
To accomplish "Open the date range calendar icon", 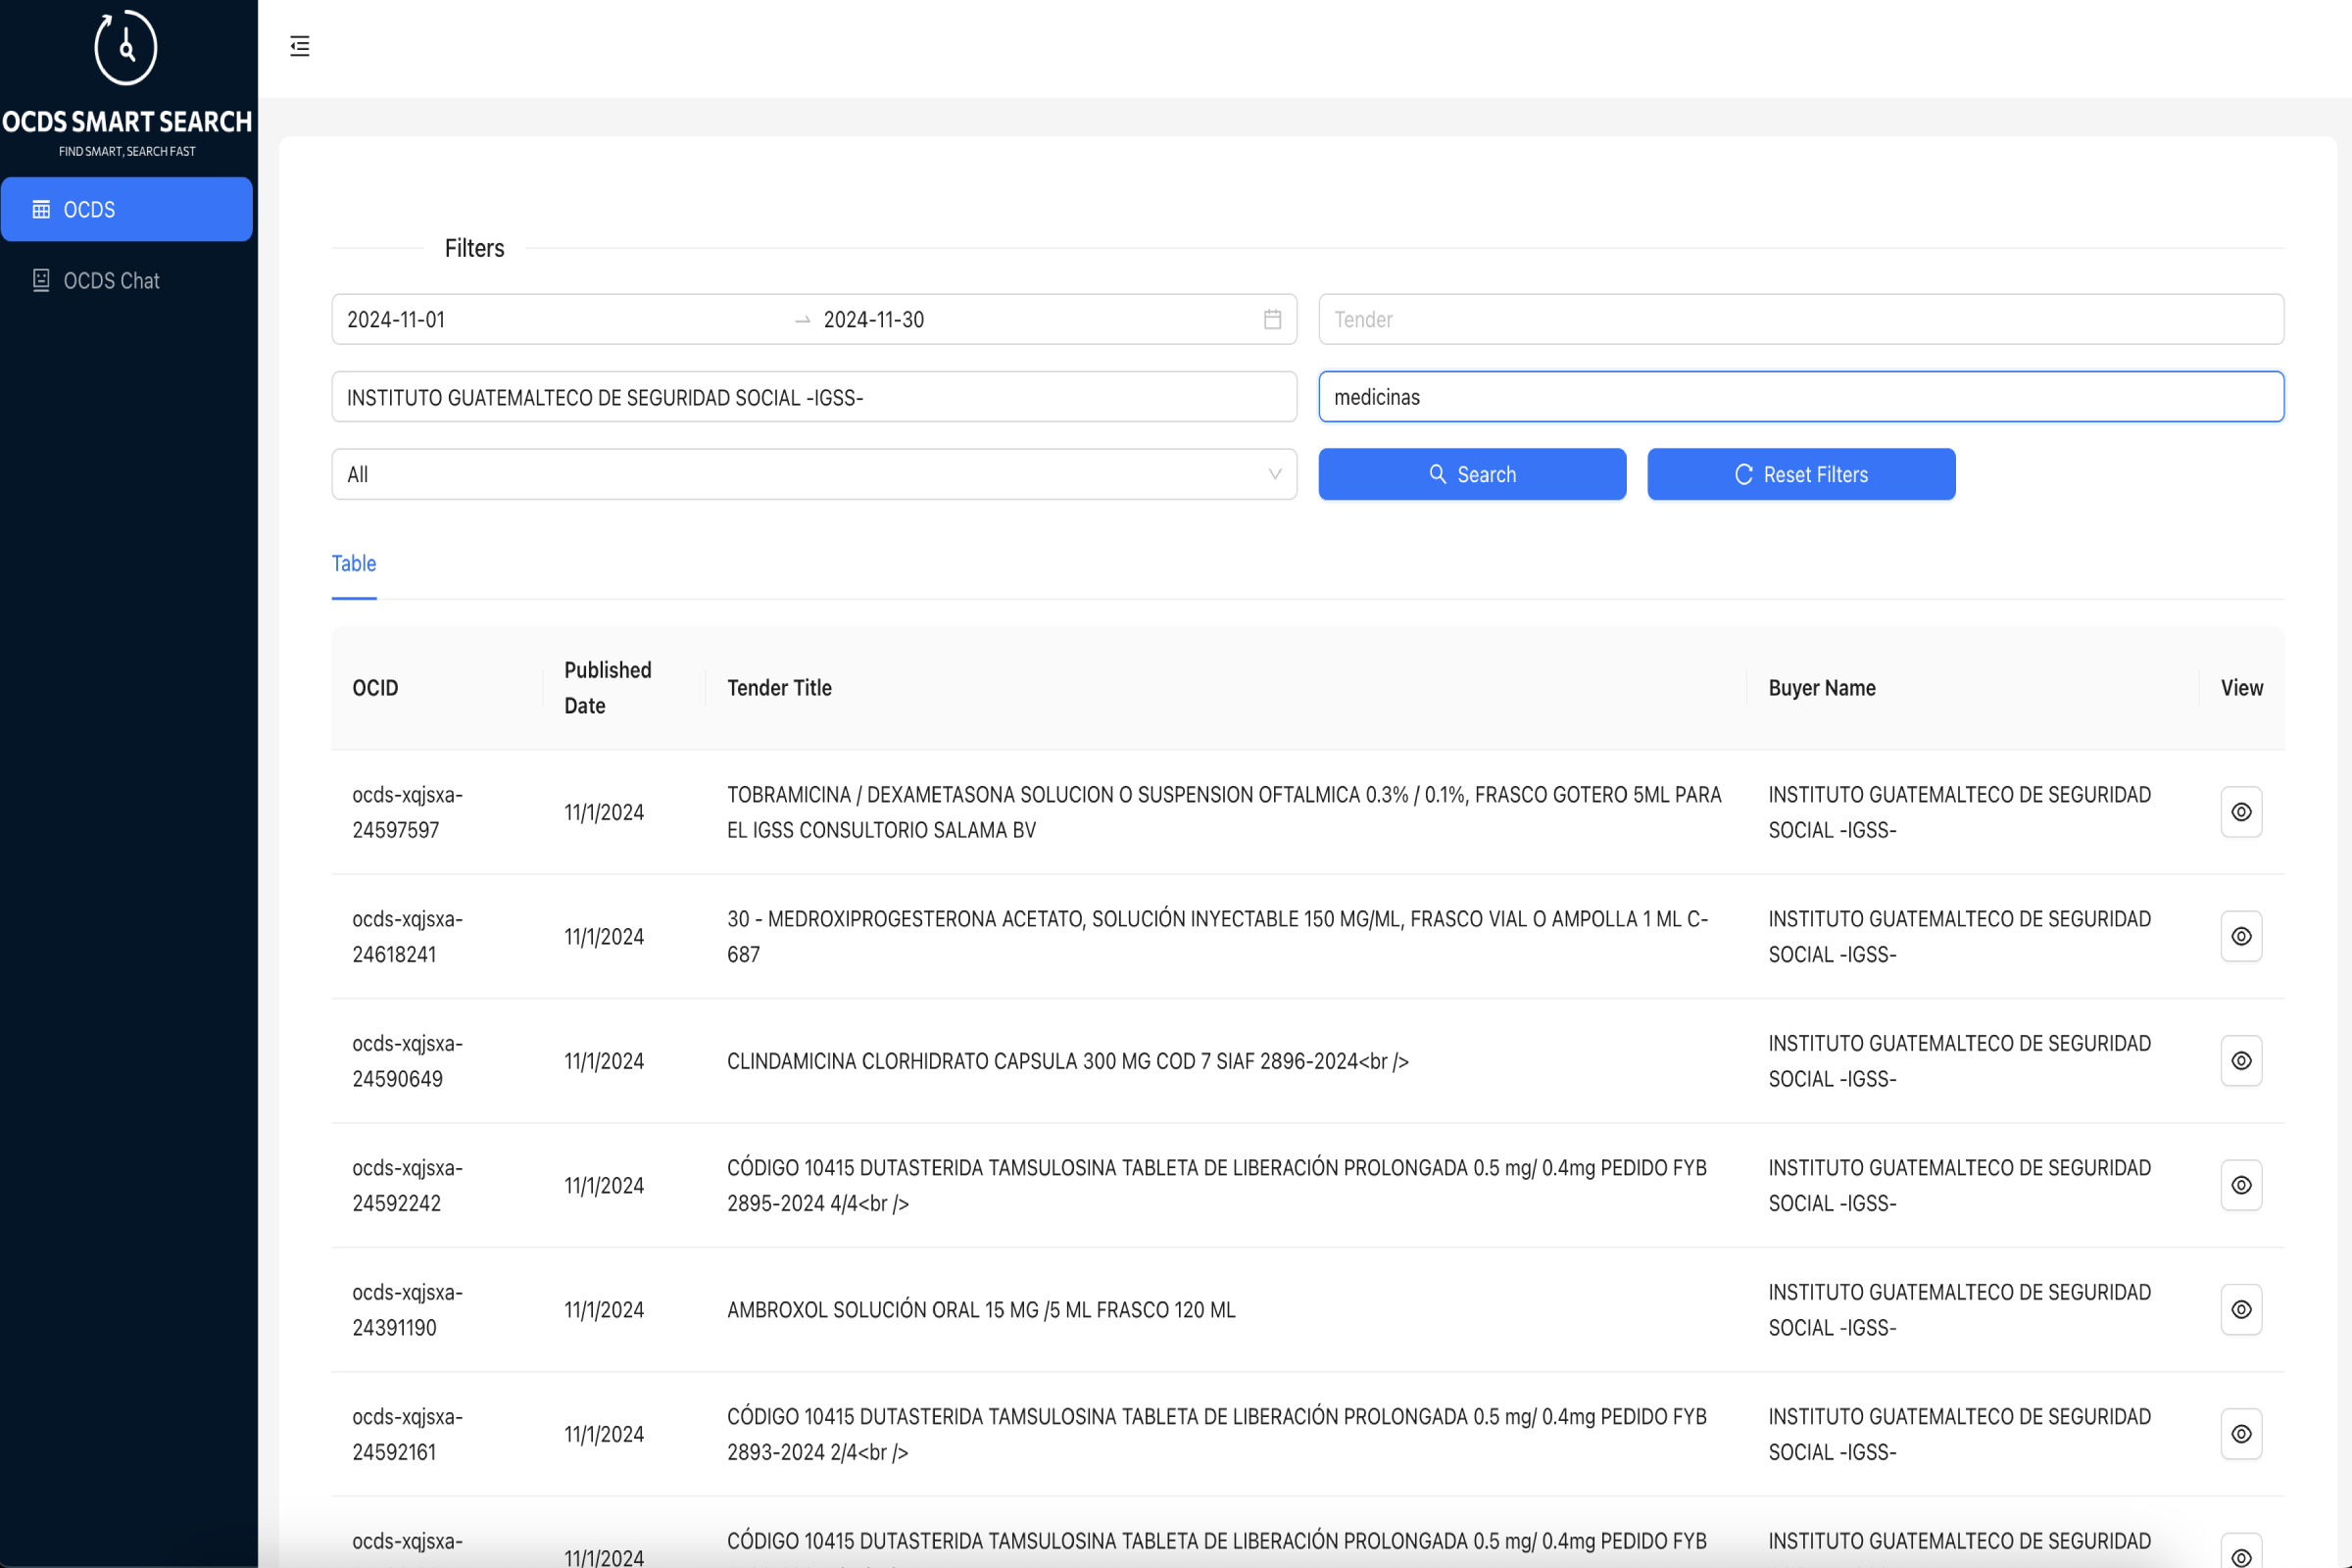I will (1272, 319).
